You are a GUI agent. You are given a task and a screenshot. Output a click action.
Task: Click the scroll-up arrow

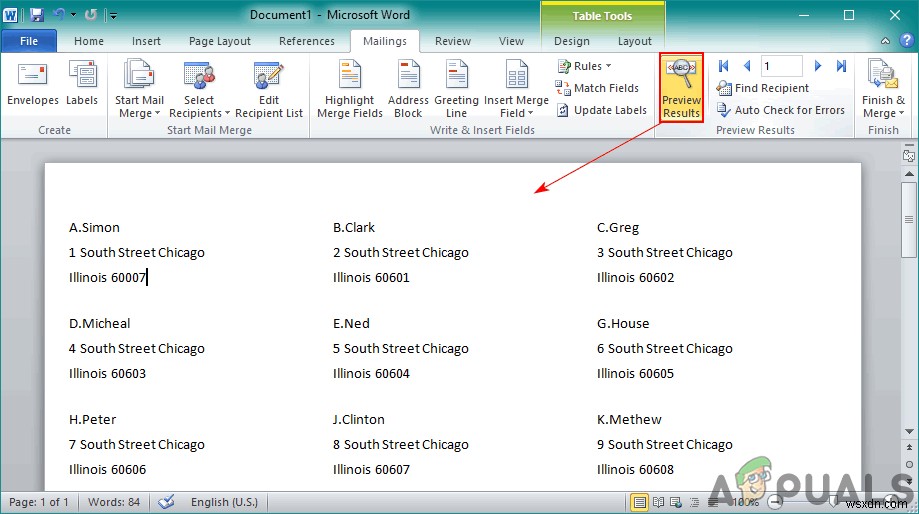click(909, 174)
